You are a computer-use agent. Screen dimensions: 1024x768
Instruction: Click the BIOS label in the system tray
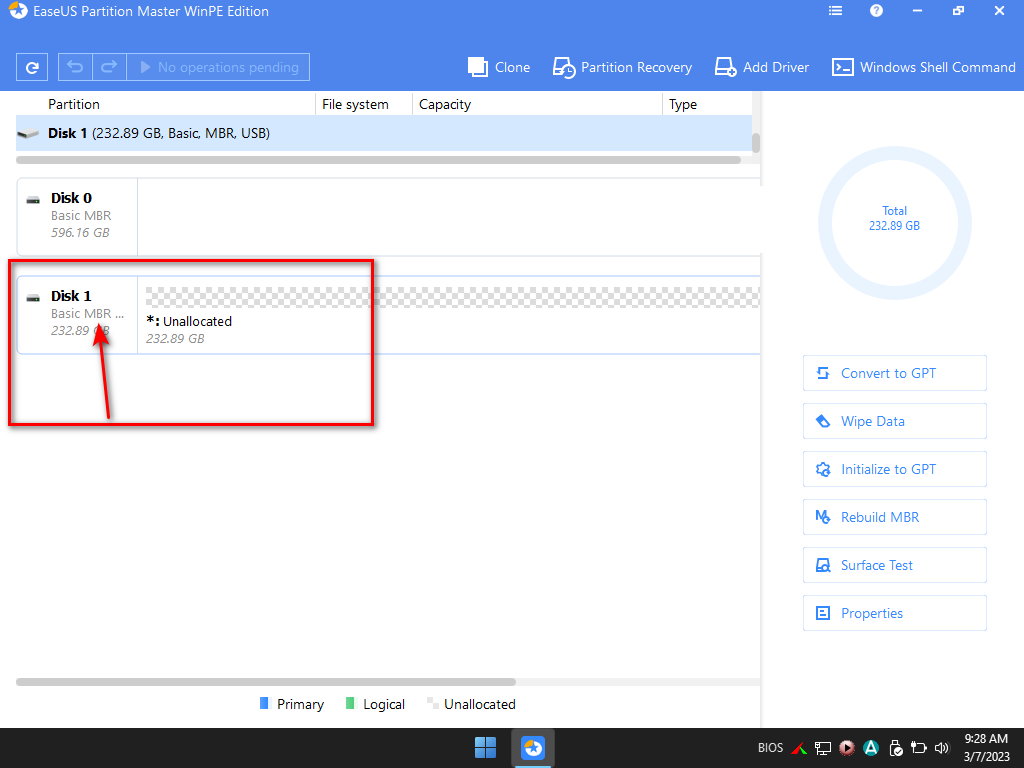771,748
